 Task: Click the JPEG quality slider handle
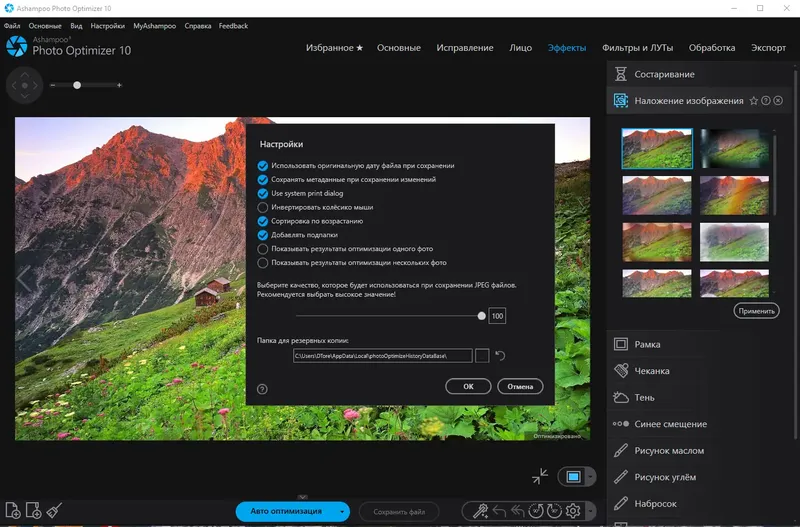pyautogui.click(x=481, y=316)
